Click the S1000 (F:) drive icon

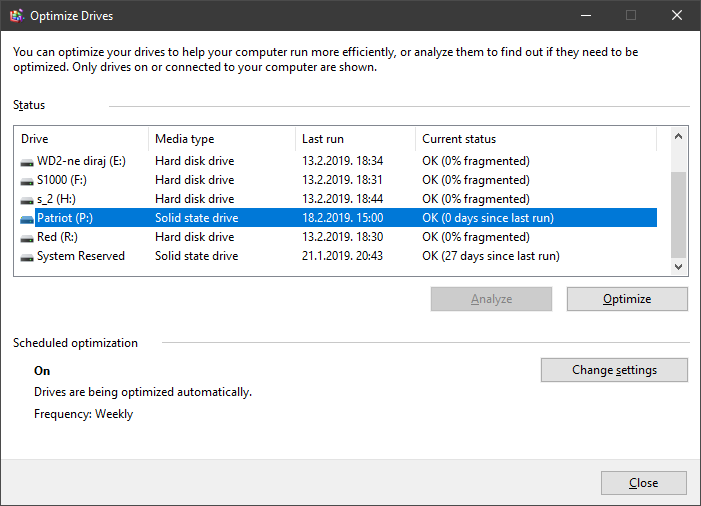(27, 181)
